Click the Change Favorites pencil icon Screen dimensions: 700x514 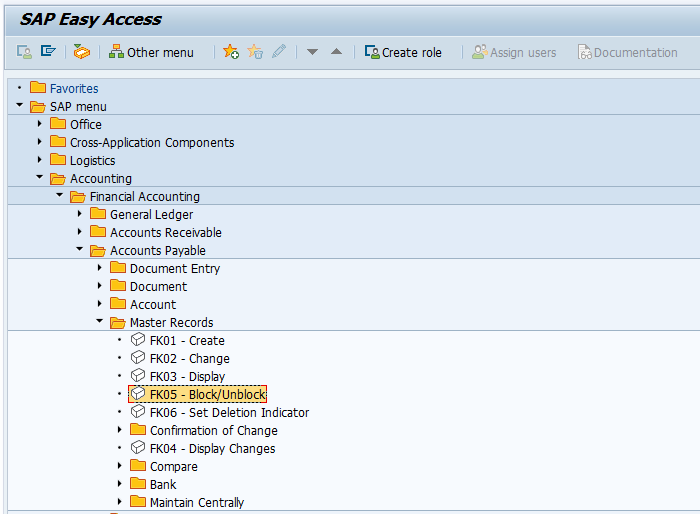point(279,51)
